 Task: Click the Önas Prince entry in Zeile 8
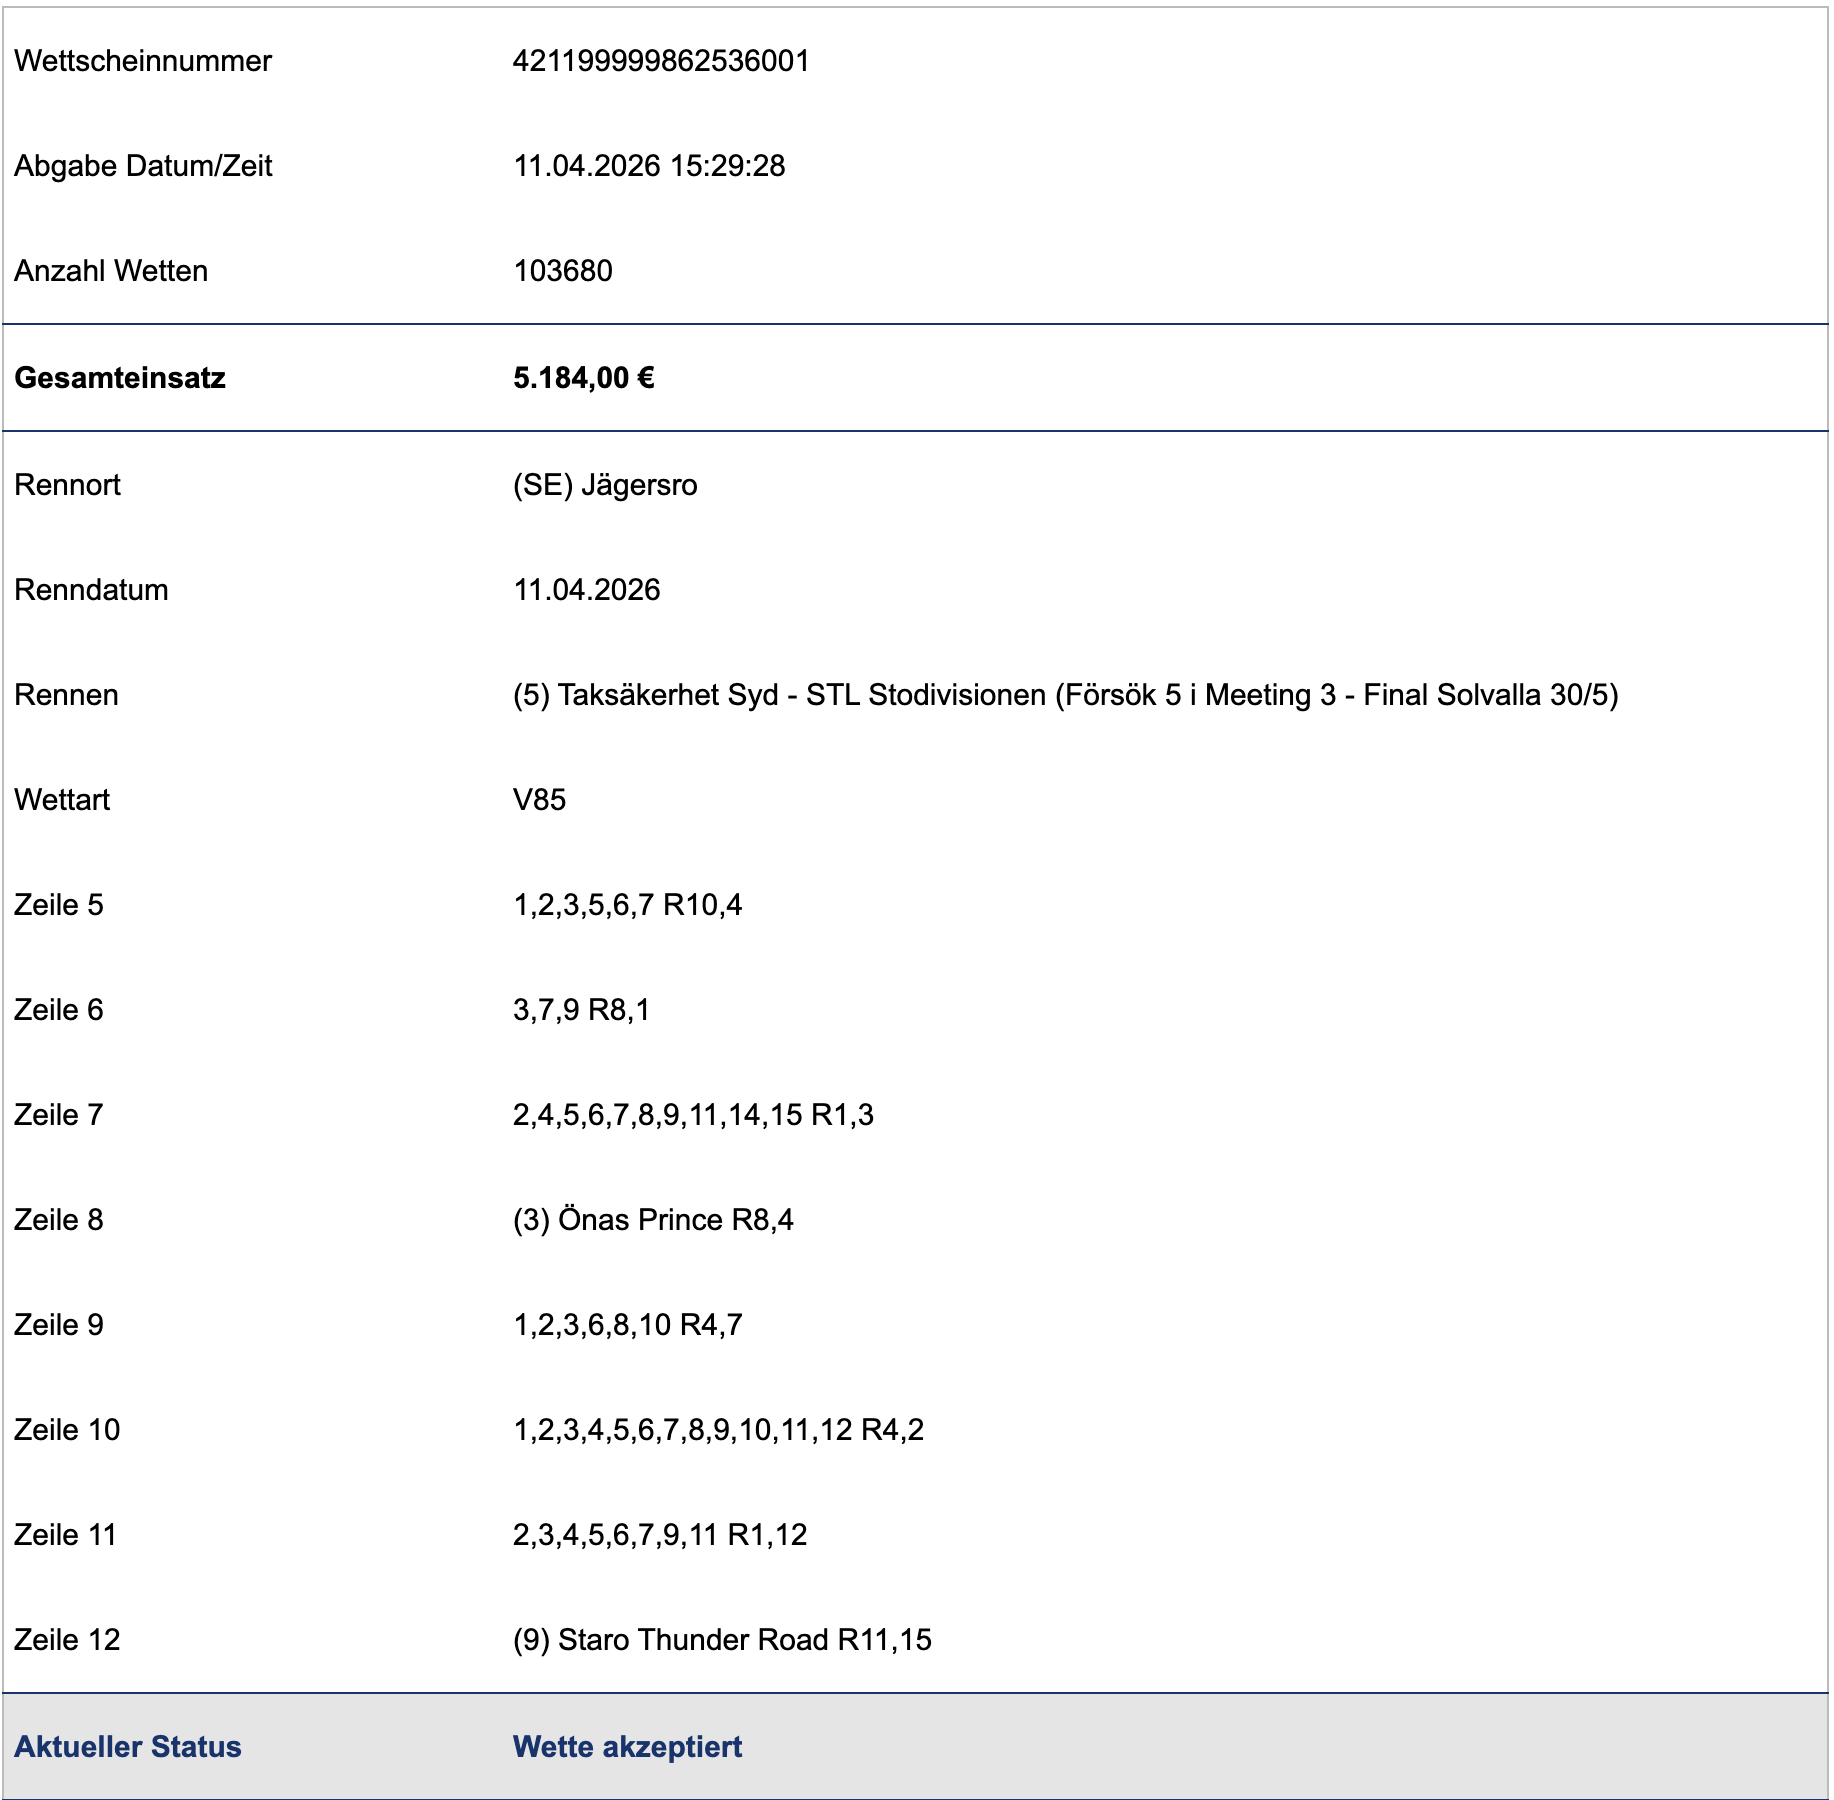(653, 1220)
